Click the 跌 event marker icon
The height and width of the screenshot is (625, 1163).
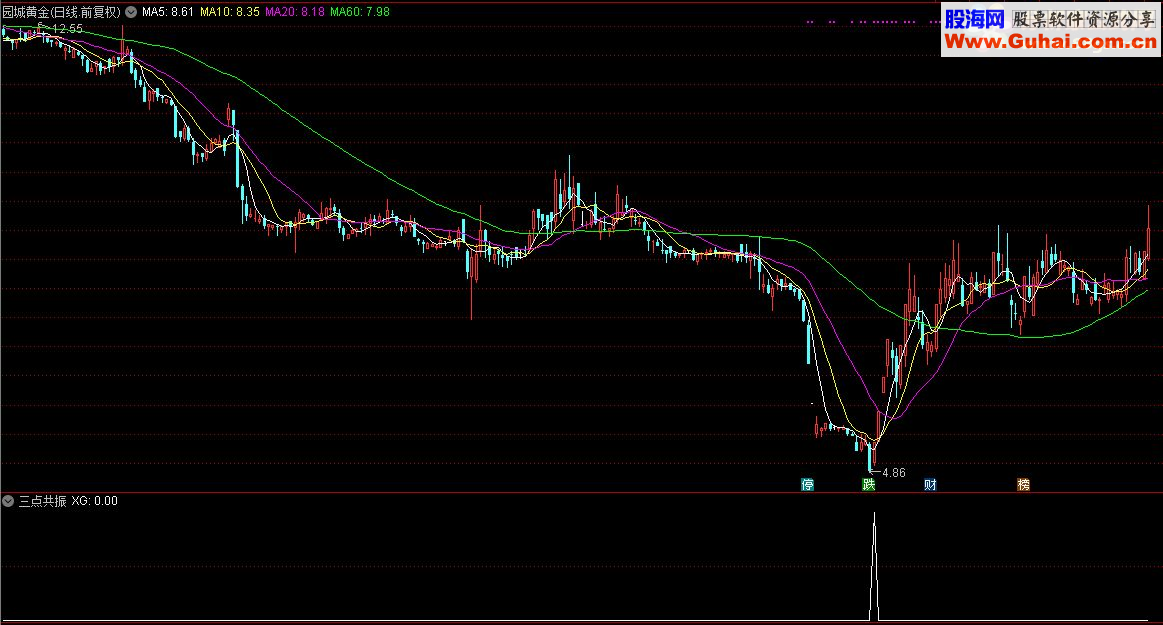869,485
